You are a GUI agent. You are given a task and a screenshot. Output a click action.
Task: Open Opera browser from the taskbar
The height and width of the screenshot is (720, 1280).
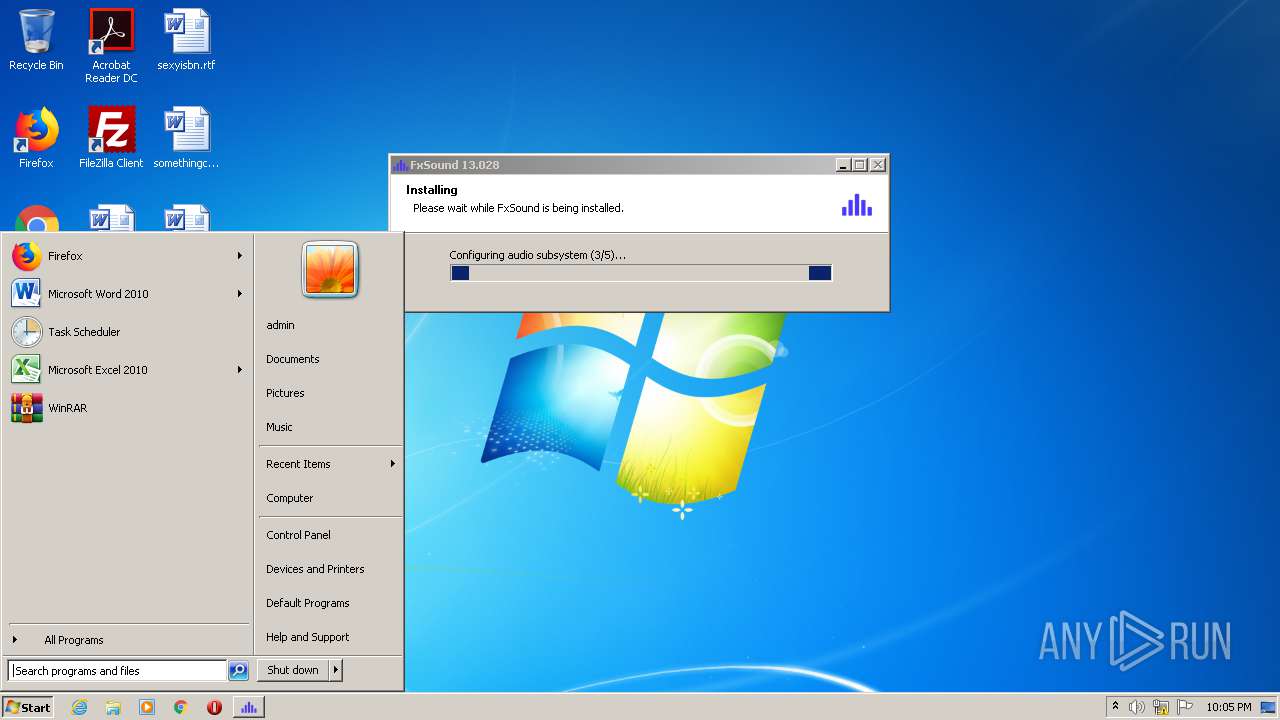(214, 707)
